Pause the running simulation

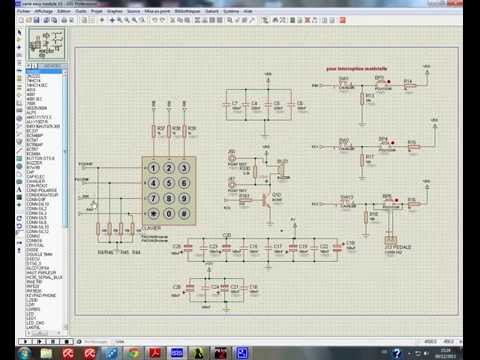point(53,341)
